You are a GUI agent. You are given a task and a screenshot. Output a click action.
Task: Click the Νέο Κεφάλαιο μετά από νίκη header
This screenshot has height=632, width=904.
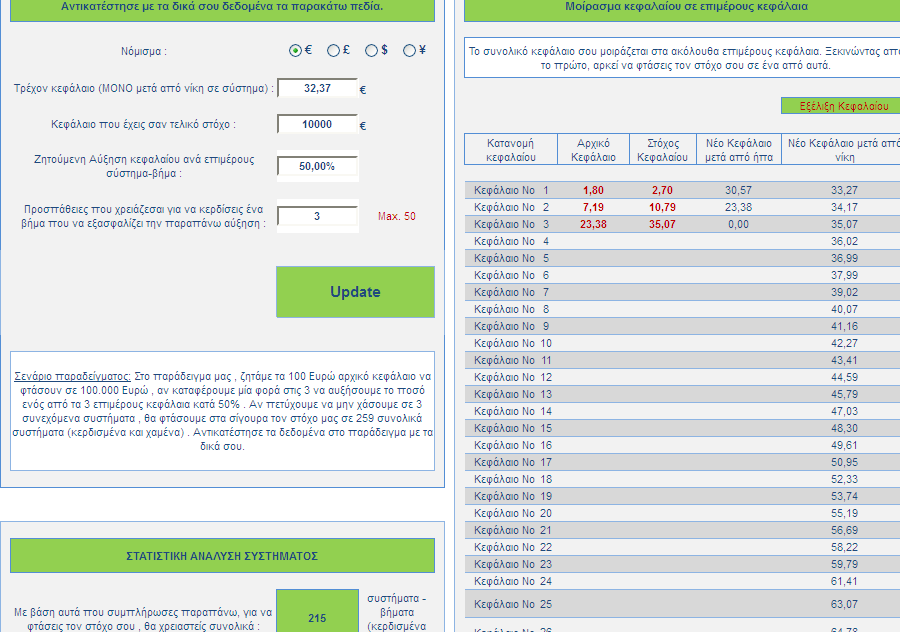(x=843, y=150)
